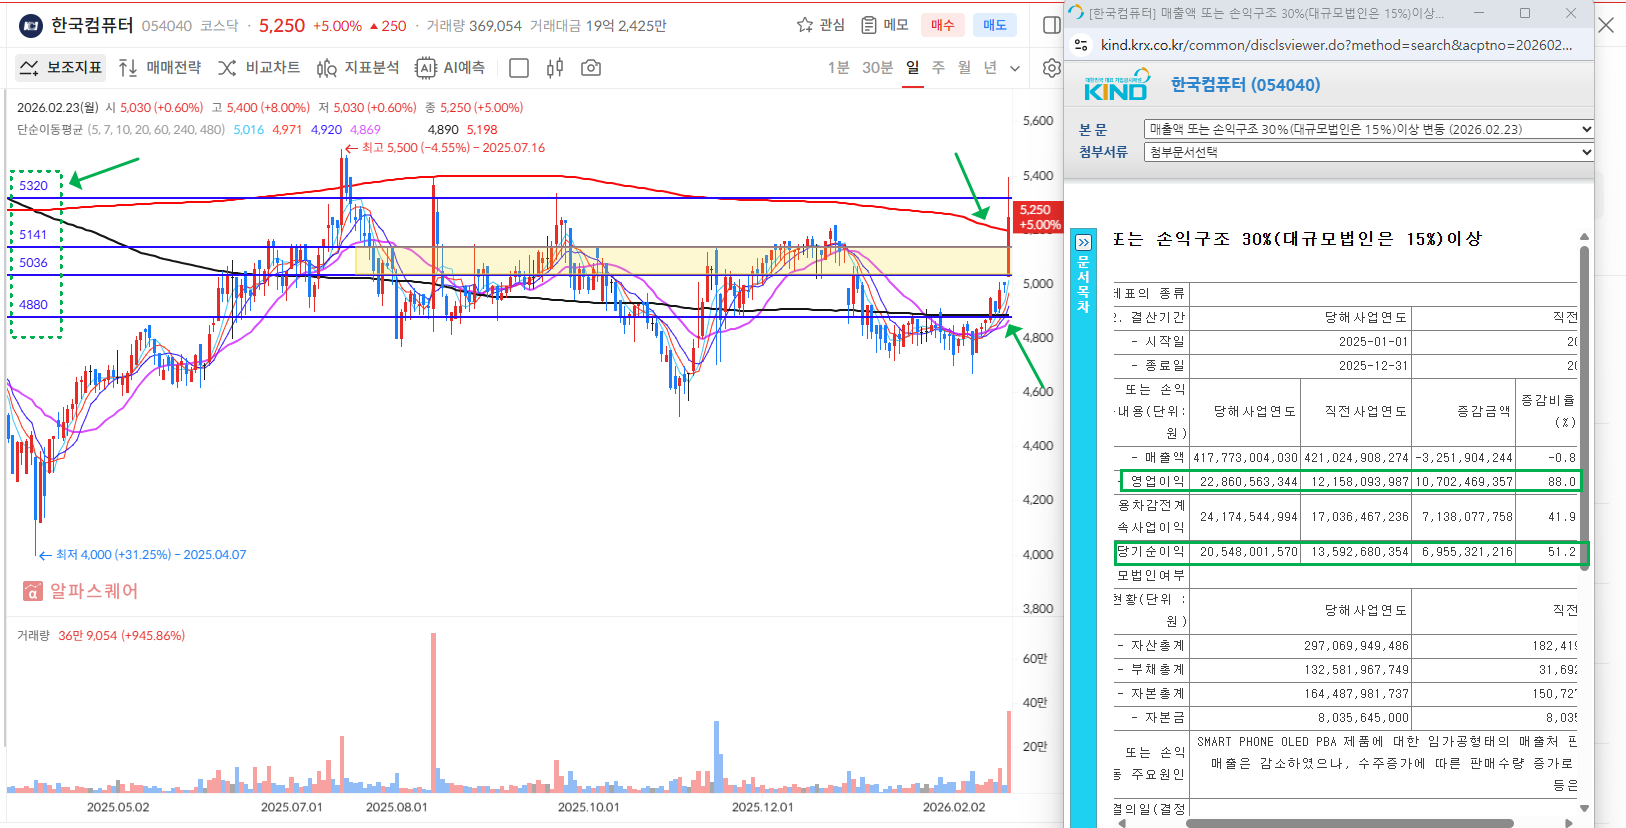Click the horizontal scrollbar in disclosure viewer
Viewport: 1626px width, 828px height.
pyautogui.click(x=1348, y=823)
